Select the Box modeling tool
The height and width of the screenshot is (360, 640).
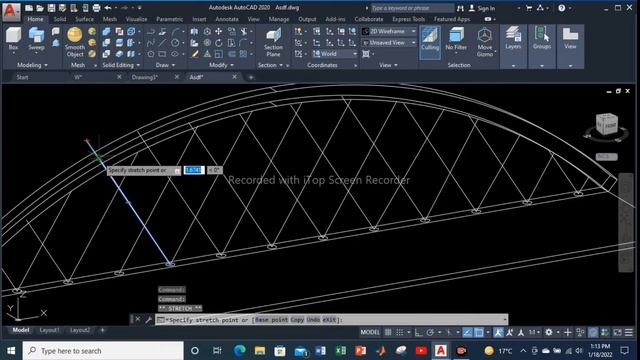13,39
